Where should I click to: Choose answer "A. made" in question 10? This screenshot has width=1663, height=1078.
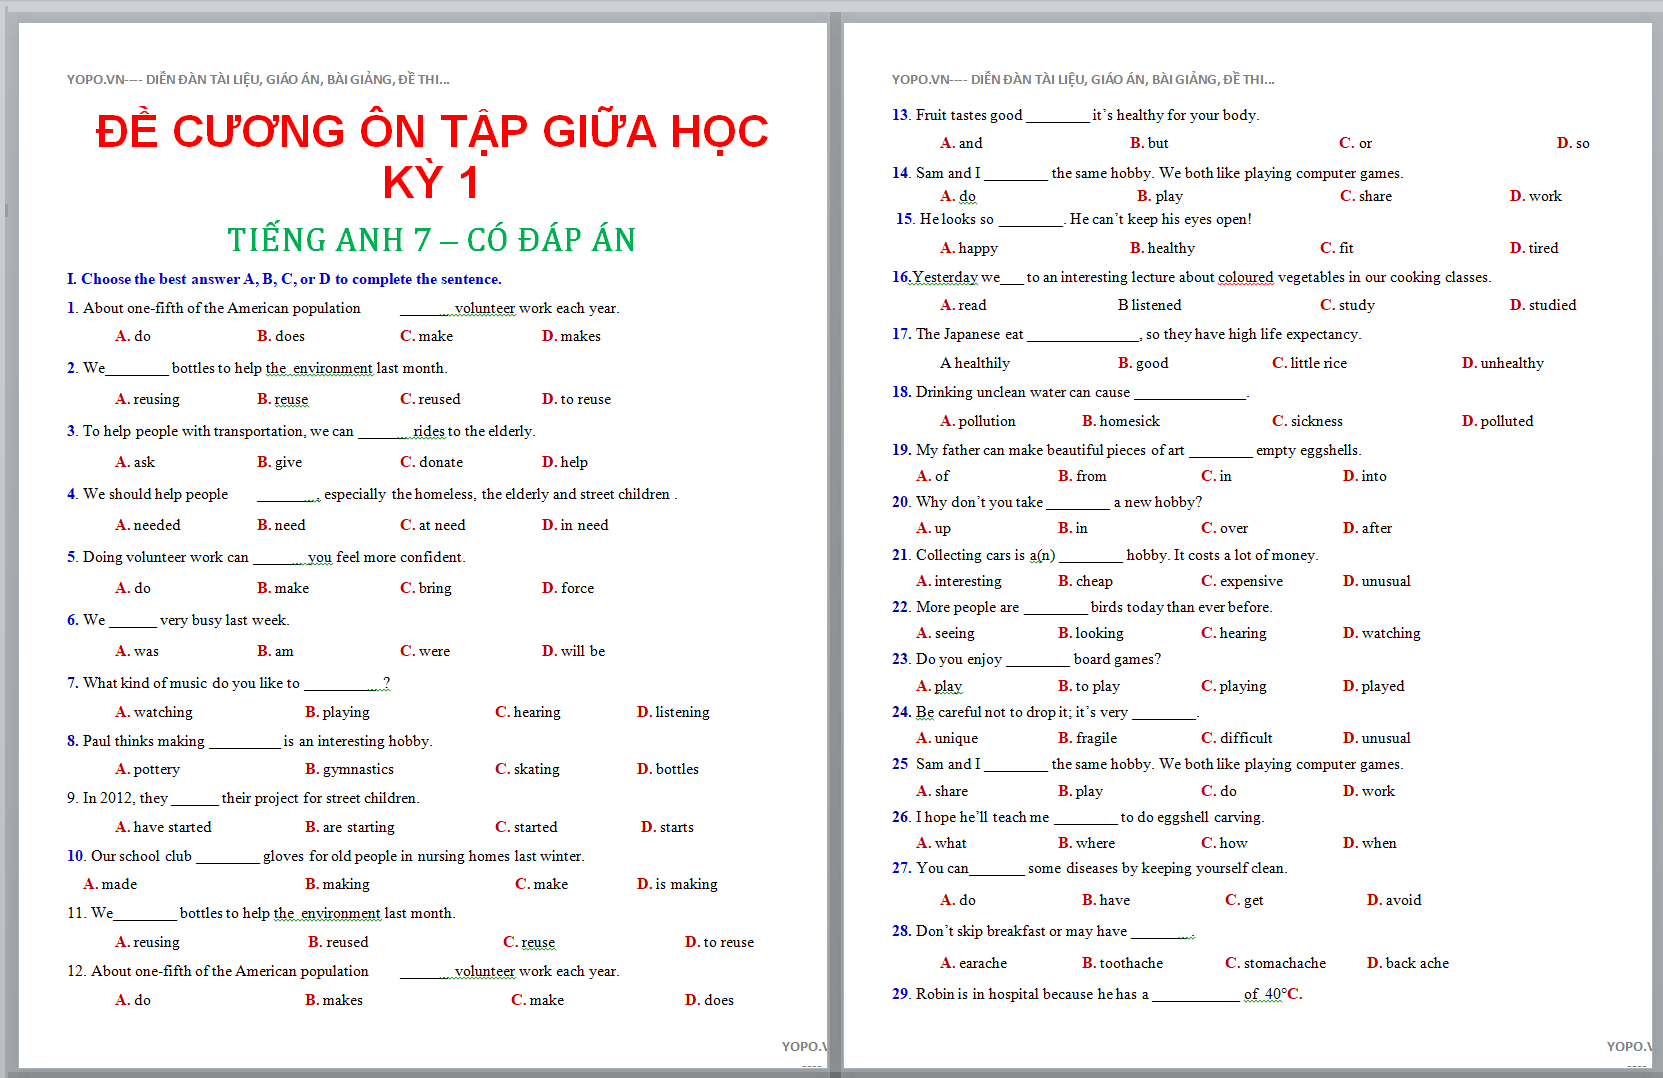point(110,884)
